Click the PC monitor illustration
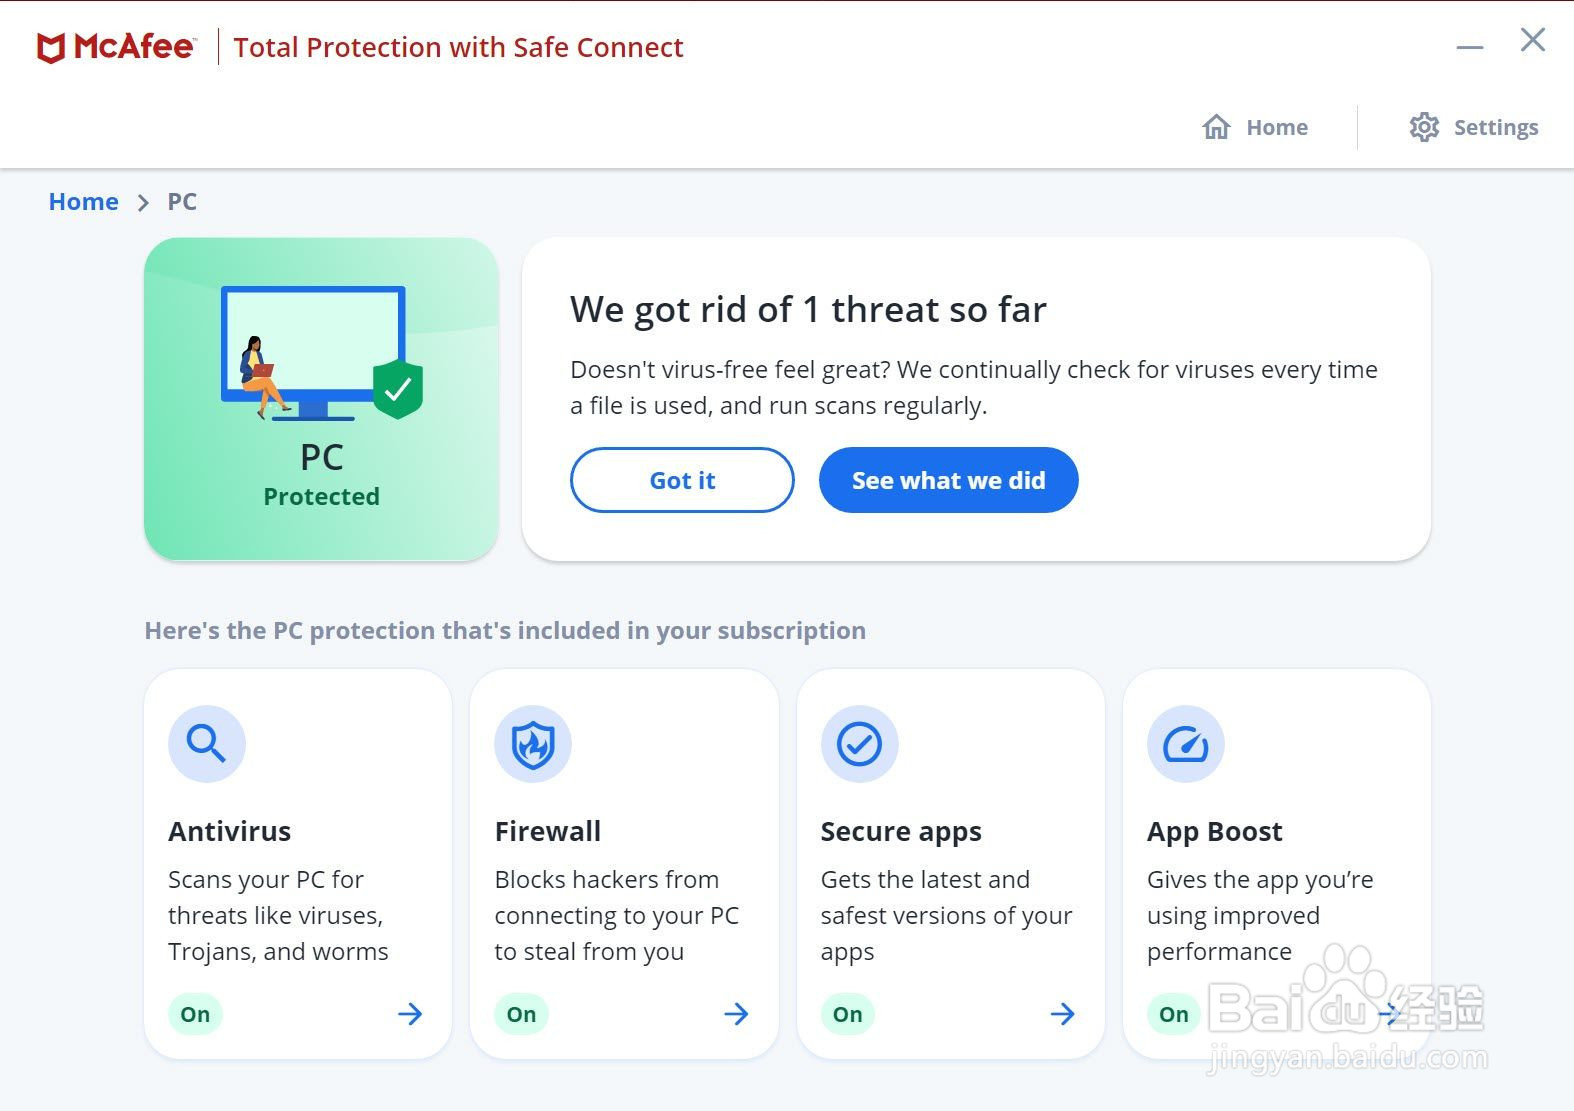Image resolution: width=1574 pixels, height=1111 pixels. (x=314, y=350)
